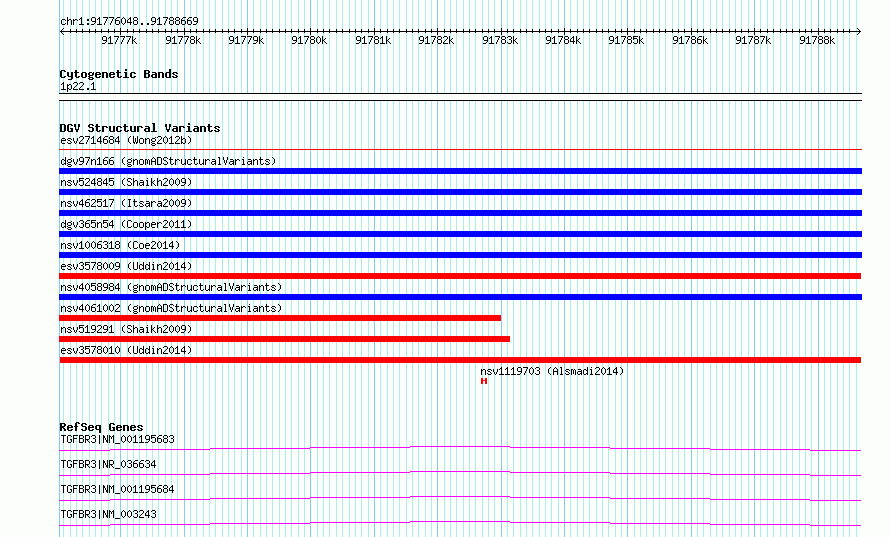Open TGFBR3|NM_003243 transcript label
This screenshot has width=890, height=537.
[x=108, y=514]
